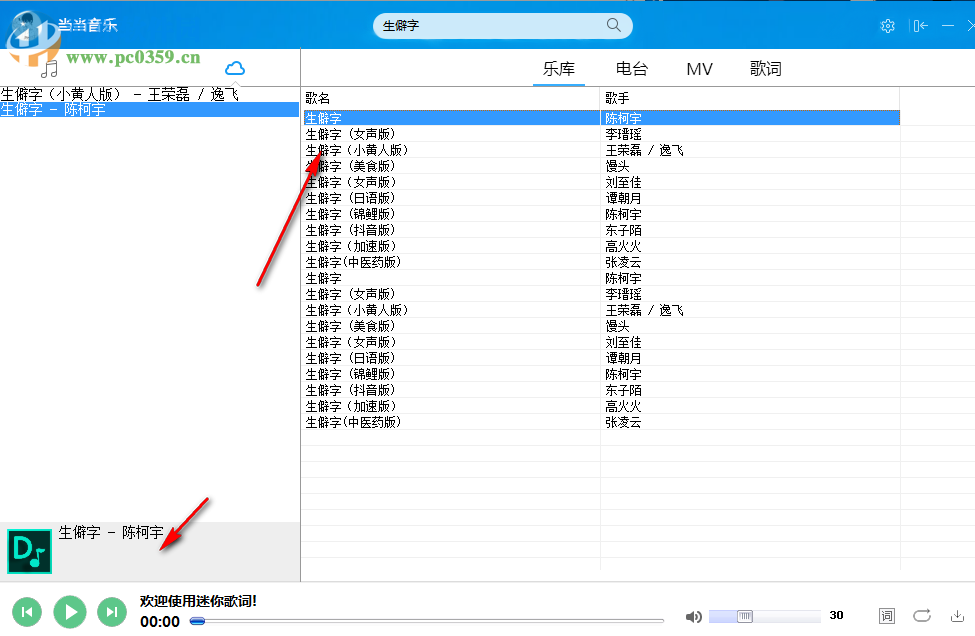Click the search magnifier icon
This screenshot has width=975, height=636.
point(613,25)
